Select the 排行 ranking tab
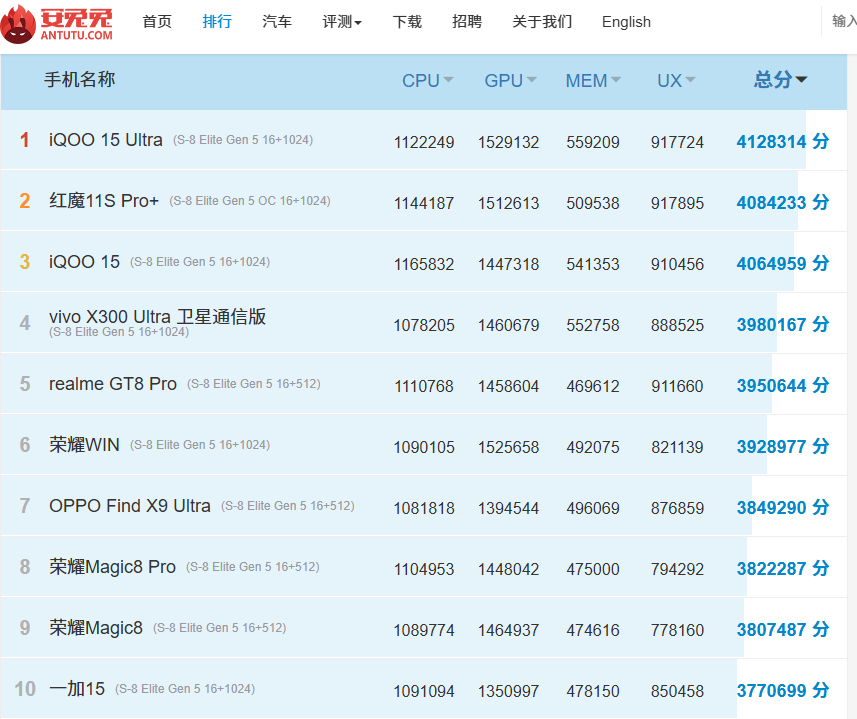This screenshot has height=719, width=857. coord(217,21)
